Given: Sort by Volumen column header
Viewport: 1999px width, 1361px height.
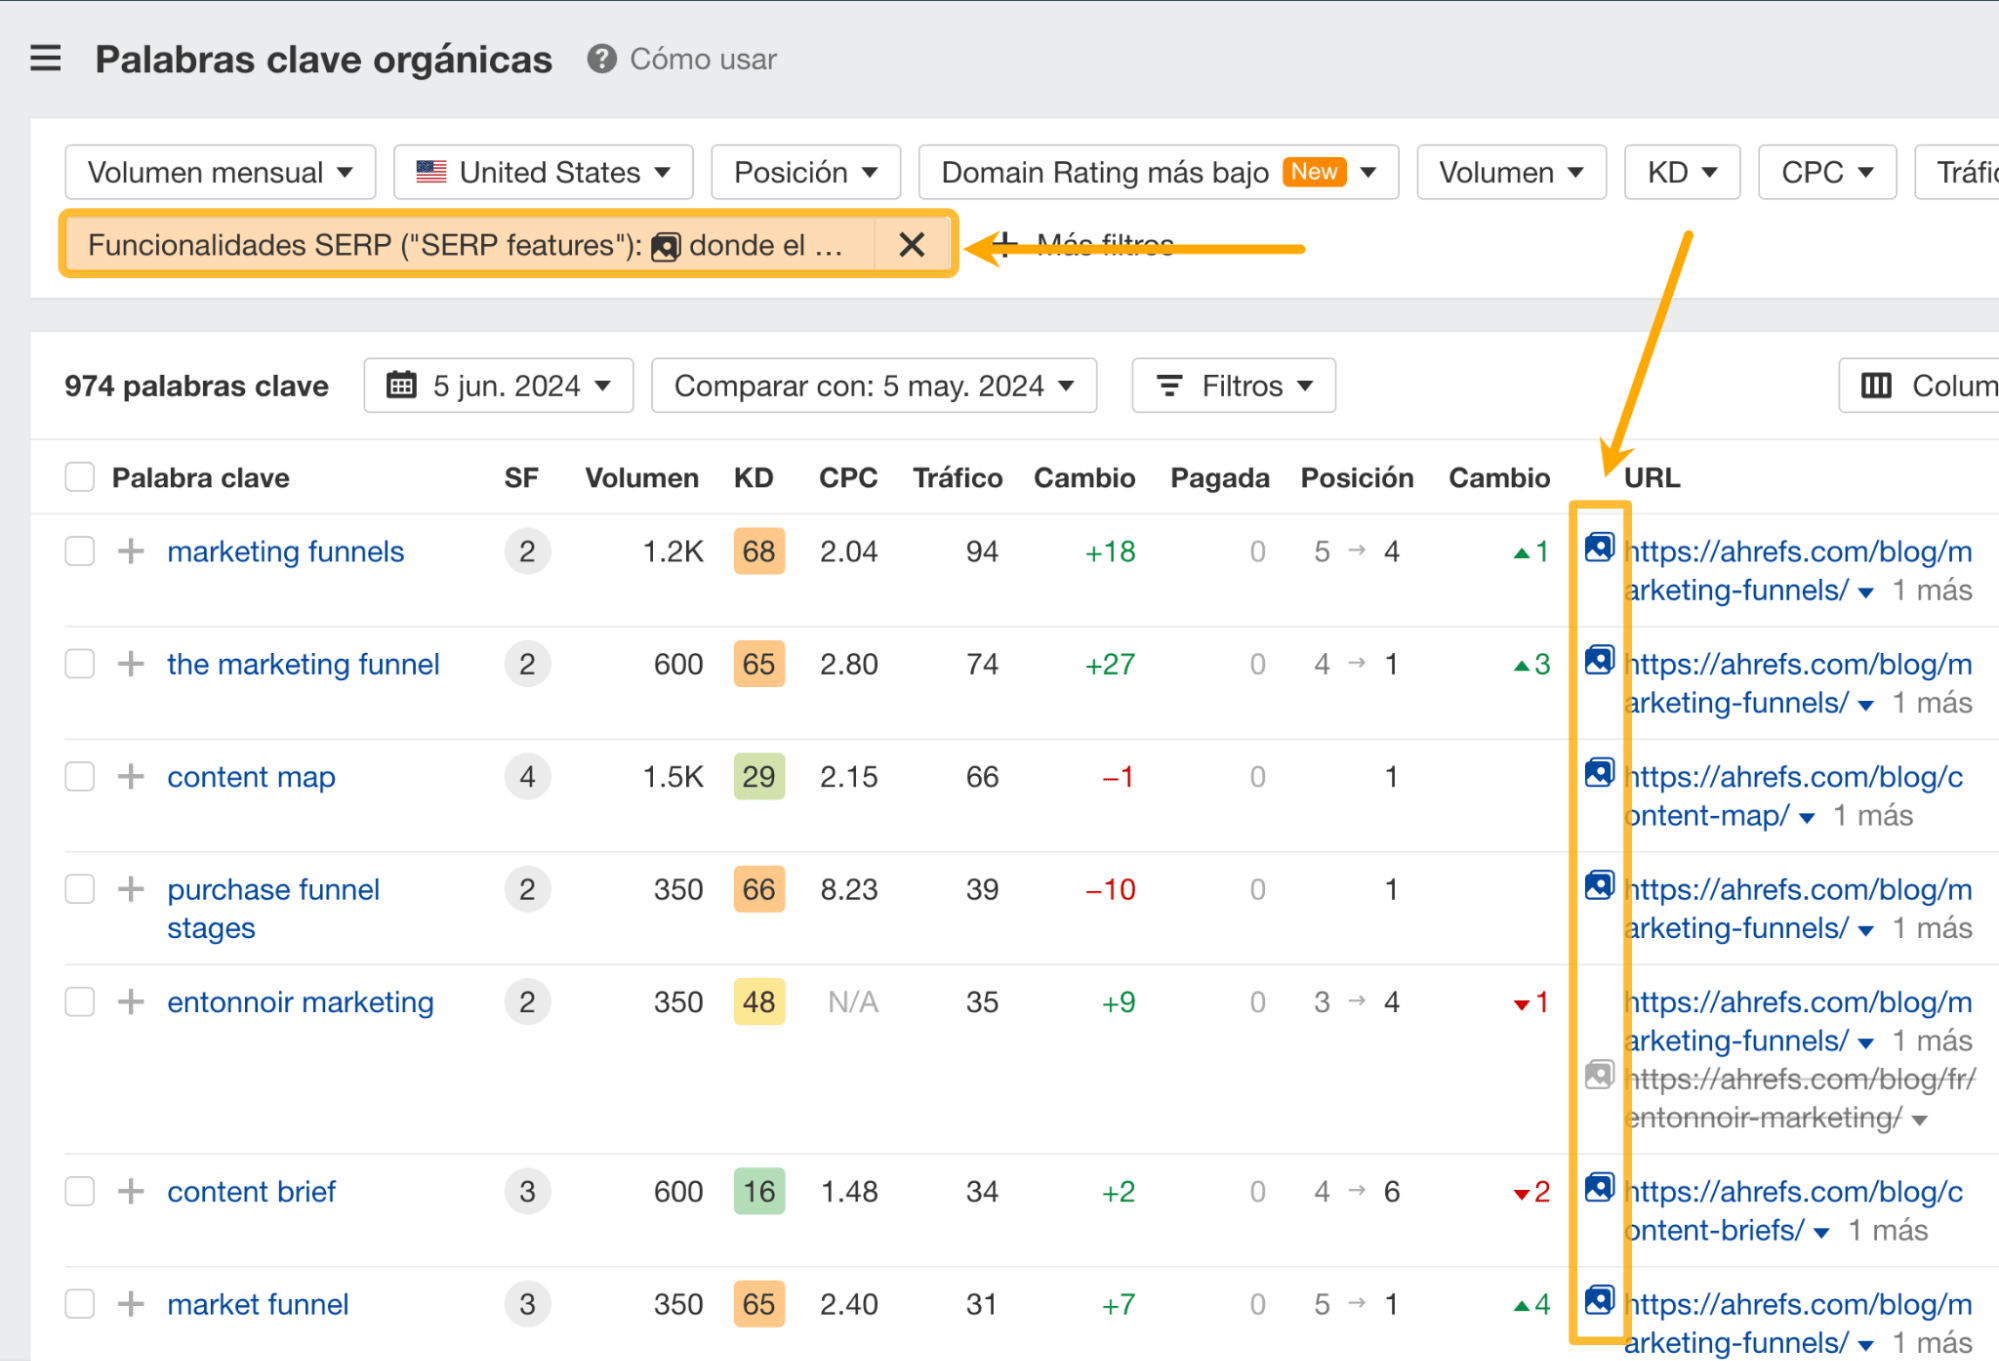Looking at the screenshot, I should 641,478.
